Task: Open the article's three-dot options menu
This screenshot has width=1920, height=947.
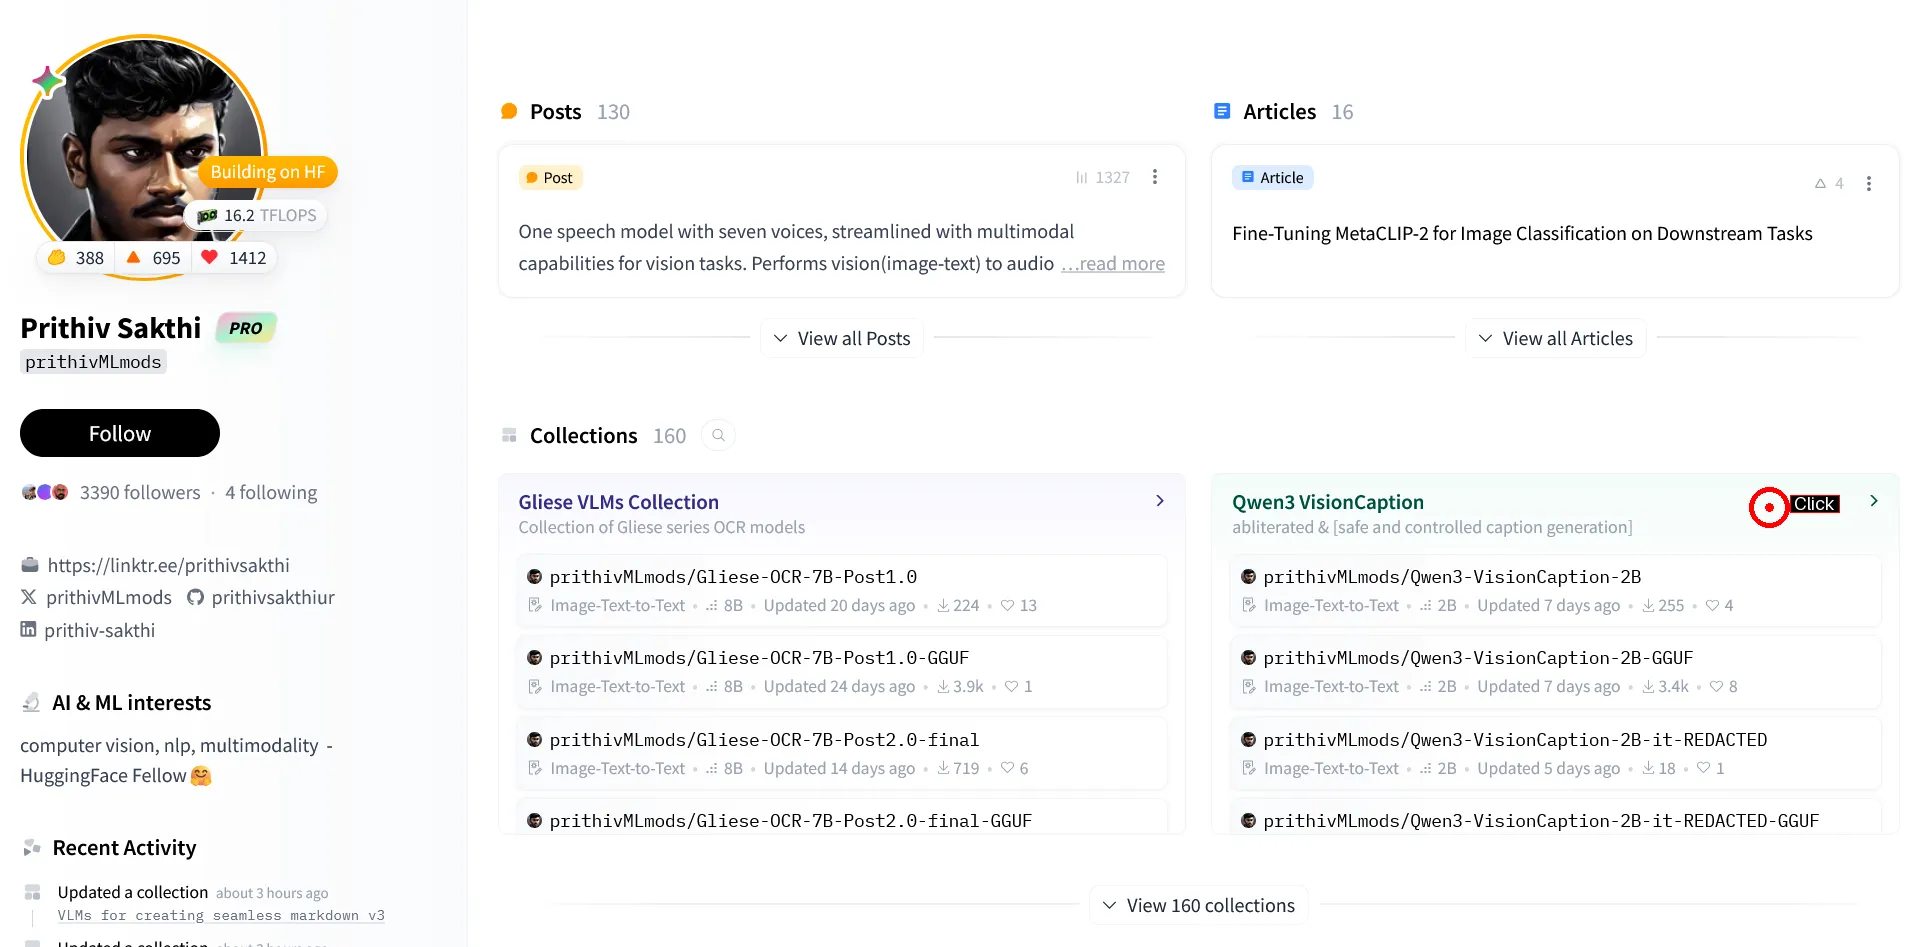Action: (x=1868, y=184)
